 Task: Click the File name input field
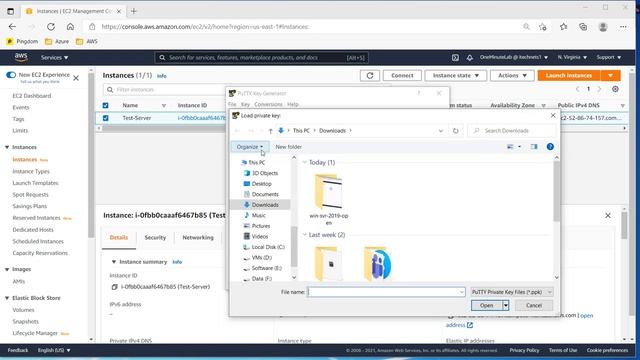pos(386,292)
